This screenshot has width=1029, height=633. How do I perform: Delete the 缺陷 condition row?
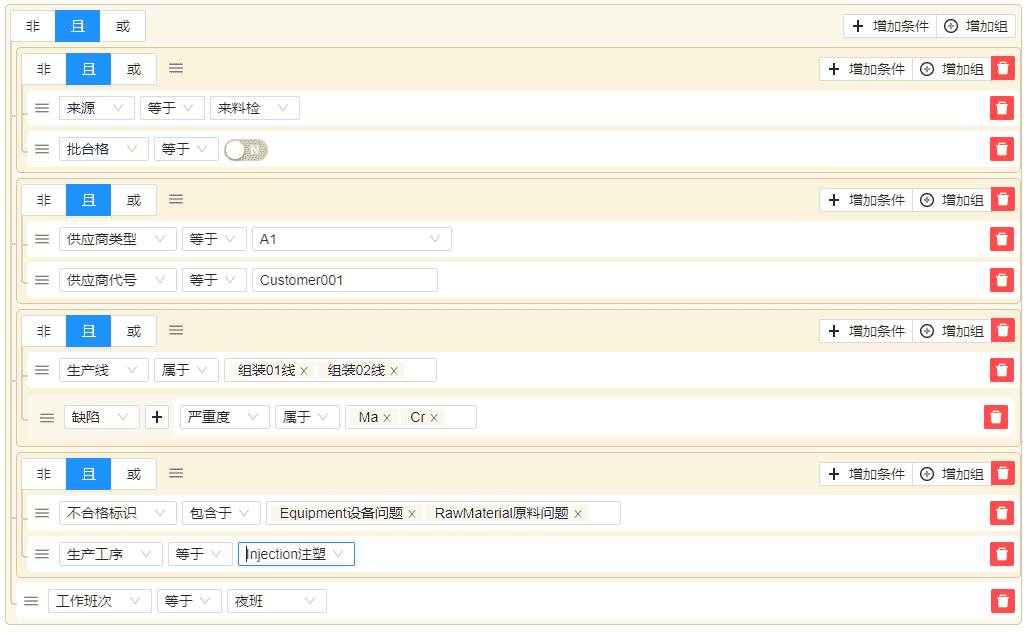[x=996, y=417]
